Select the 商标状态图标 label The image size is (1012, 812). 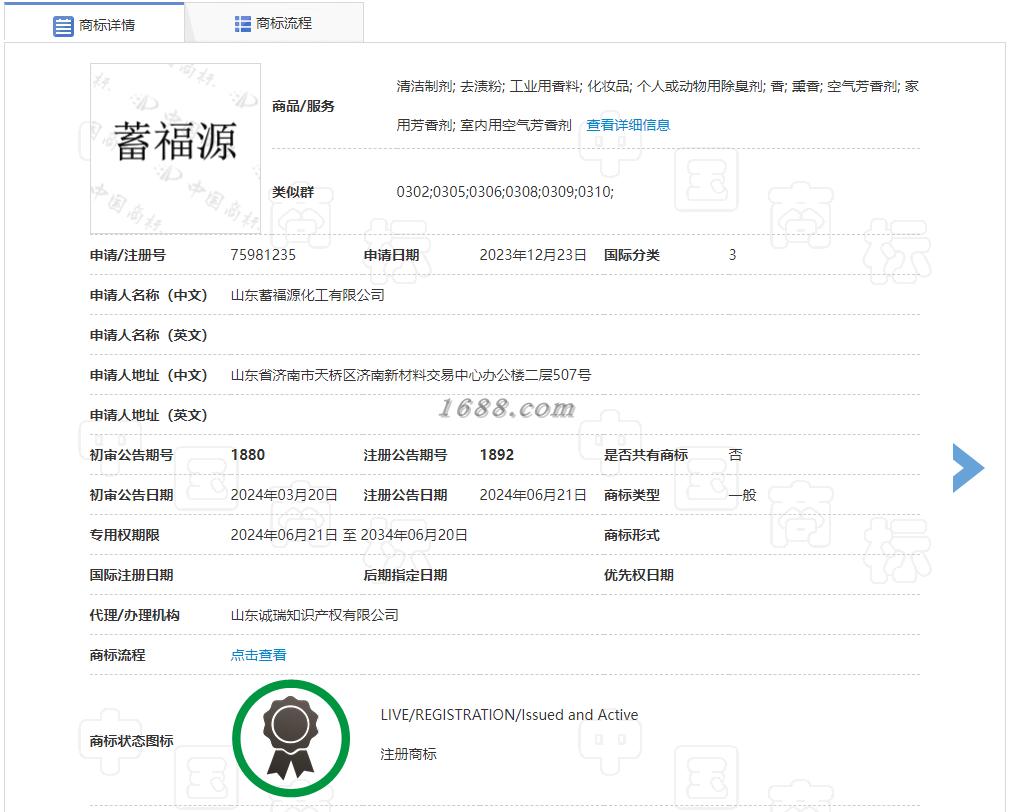[132, 741]
